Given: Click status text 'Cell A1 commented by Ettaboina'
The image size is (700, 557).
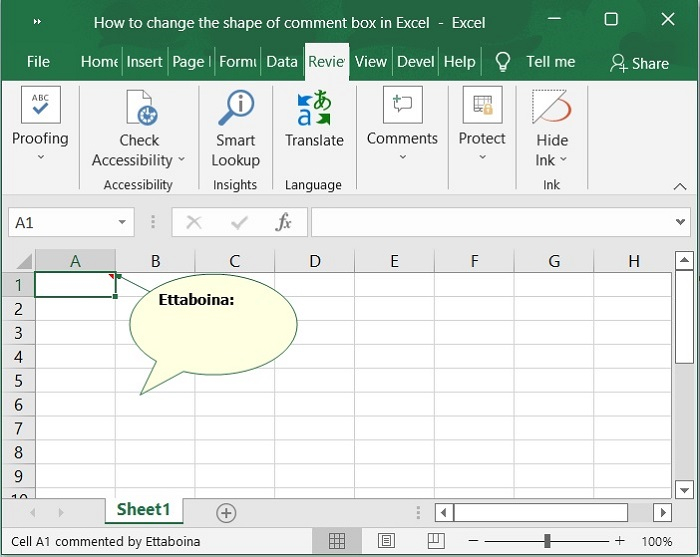Looking at the screenshot, I should [x=105, y=541].
